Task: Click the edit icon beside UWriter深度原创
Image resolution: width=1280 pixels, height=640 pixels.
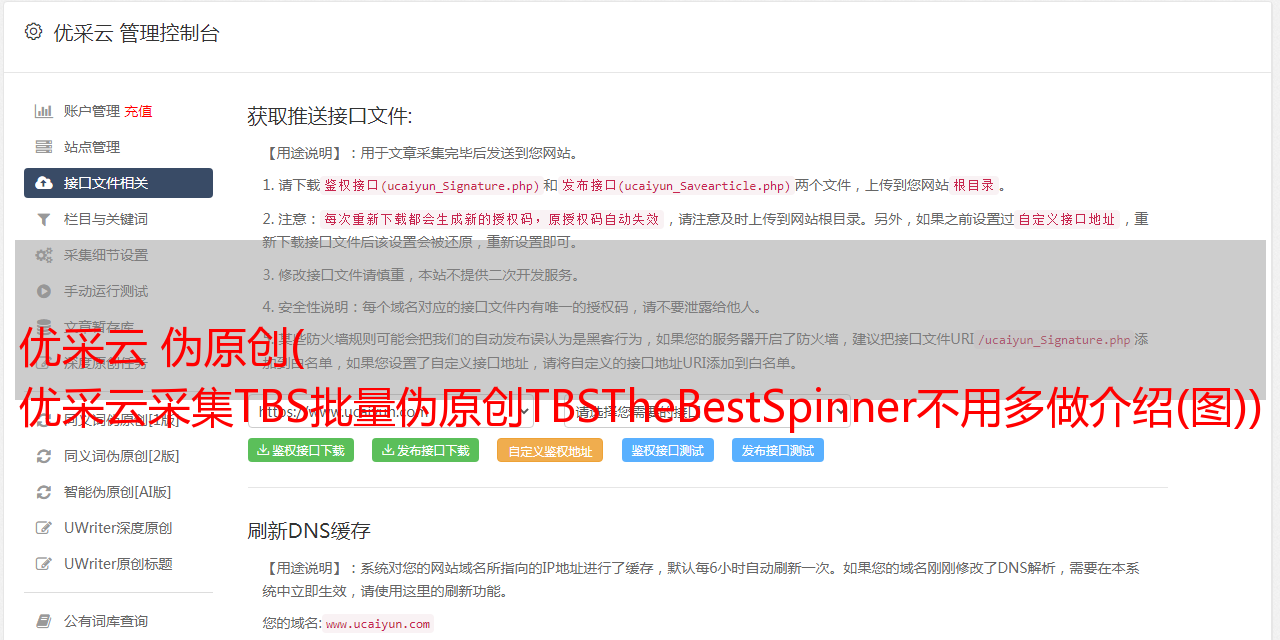Action: 44,528
